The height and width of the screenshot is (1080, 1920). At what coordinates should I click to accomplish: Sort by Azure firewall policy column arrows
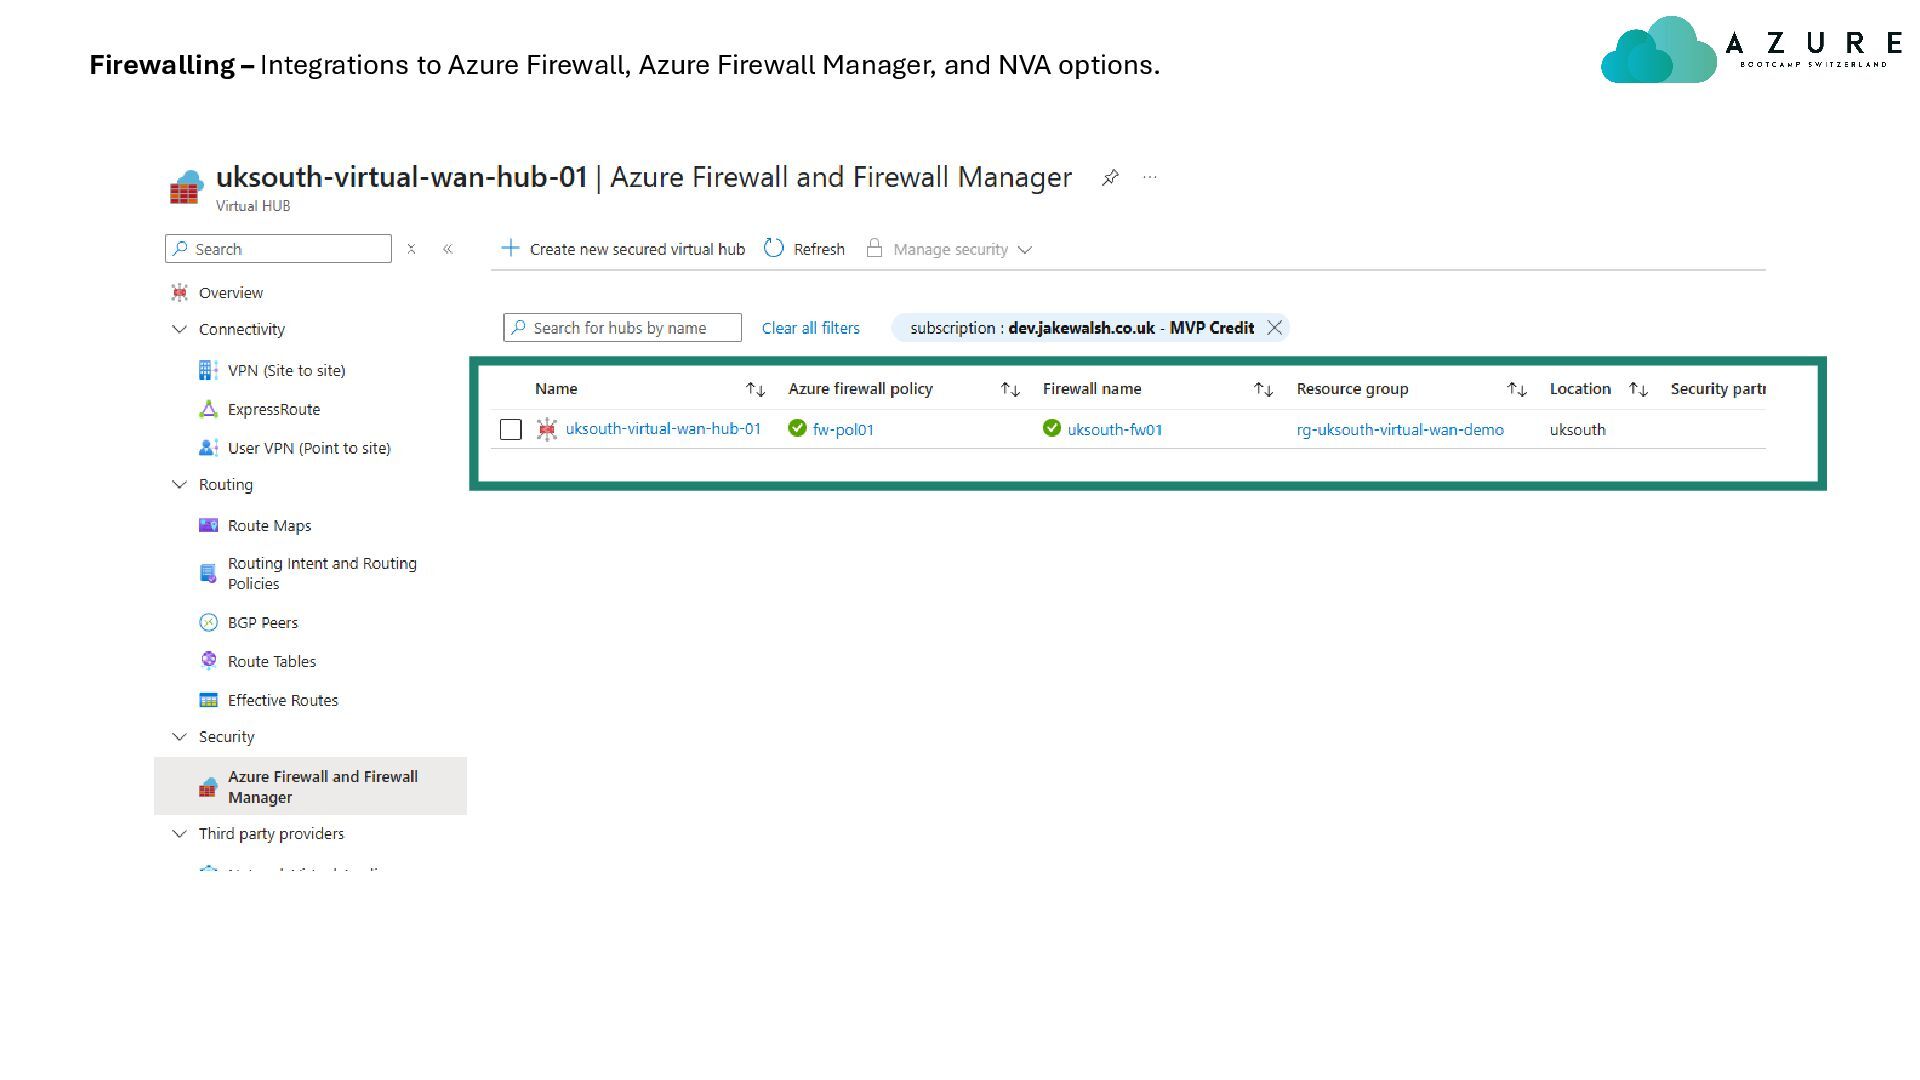click(1010, 389)
